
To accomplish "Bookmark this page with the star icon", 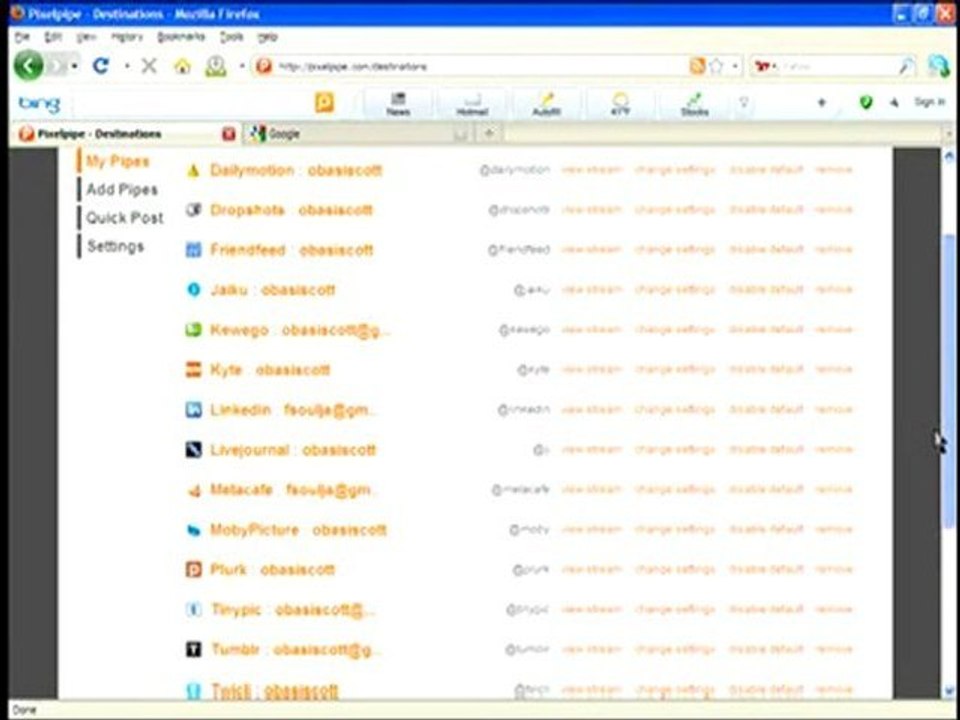I will (x=716, y=66).
